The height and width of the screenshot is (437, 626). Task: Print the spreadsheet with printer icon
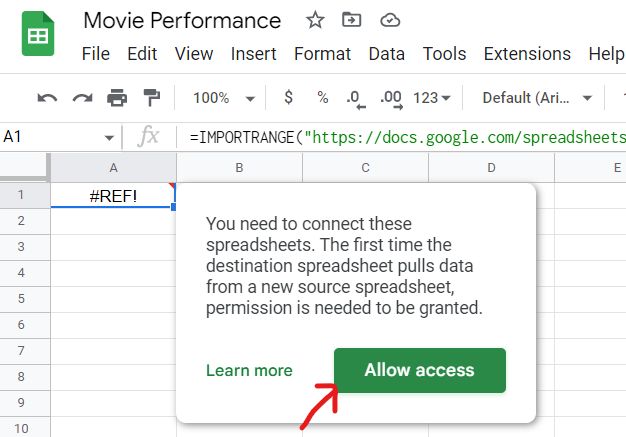tap(117, 98)
